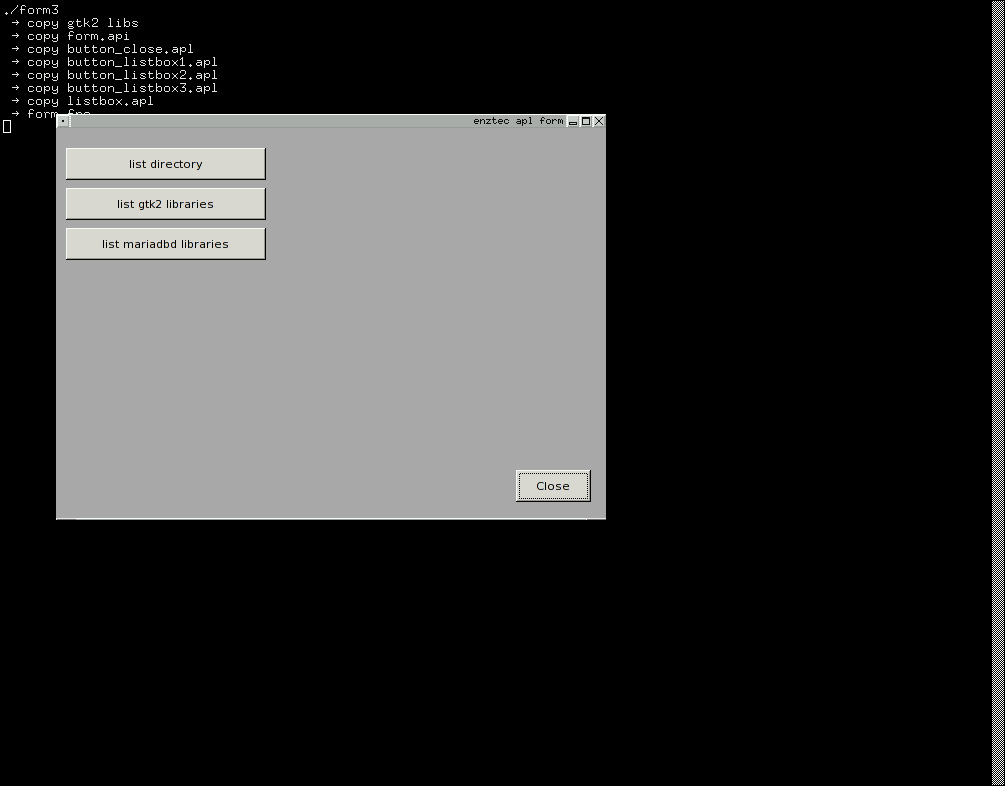The width and height of the screenshot is (1005, 786).
Task: Minimize the enztec apl form window
Action: 573,121
